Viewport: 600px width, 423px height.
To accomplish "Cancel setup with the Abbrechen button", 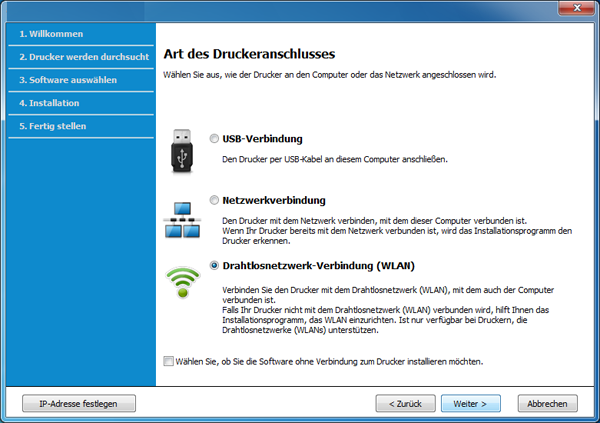I will [x=548, y=403].
